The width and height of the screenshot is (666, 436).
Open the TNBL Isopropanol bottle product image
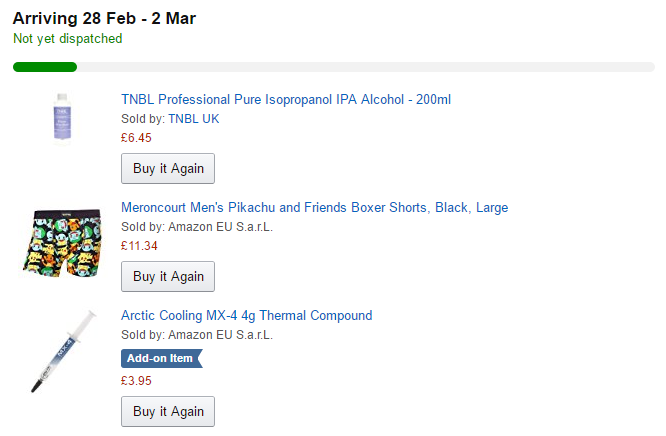pos(62,118)
